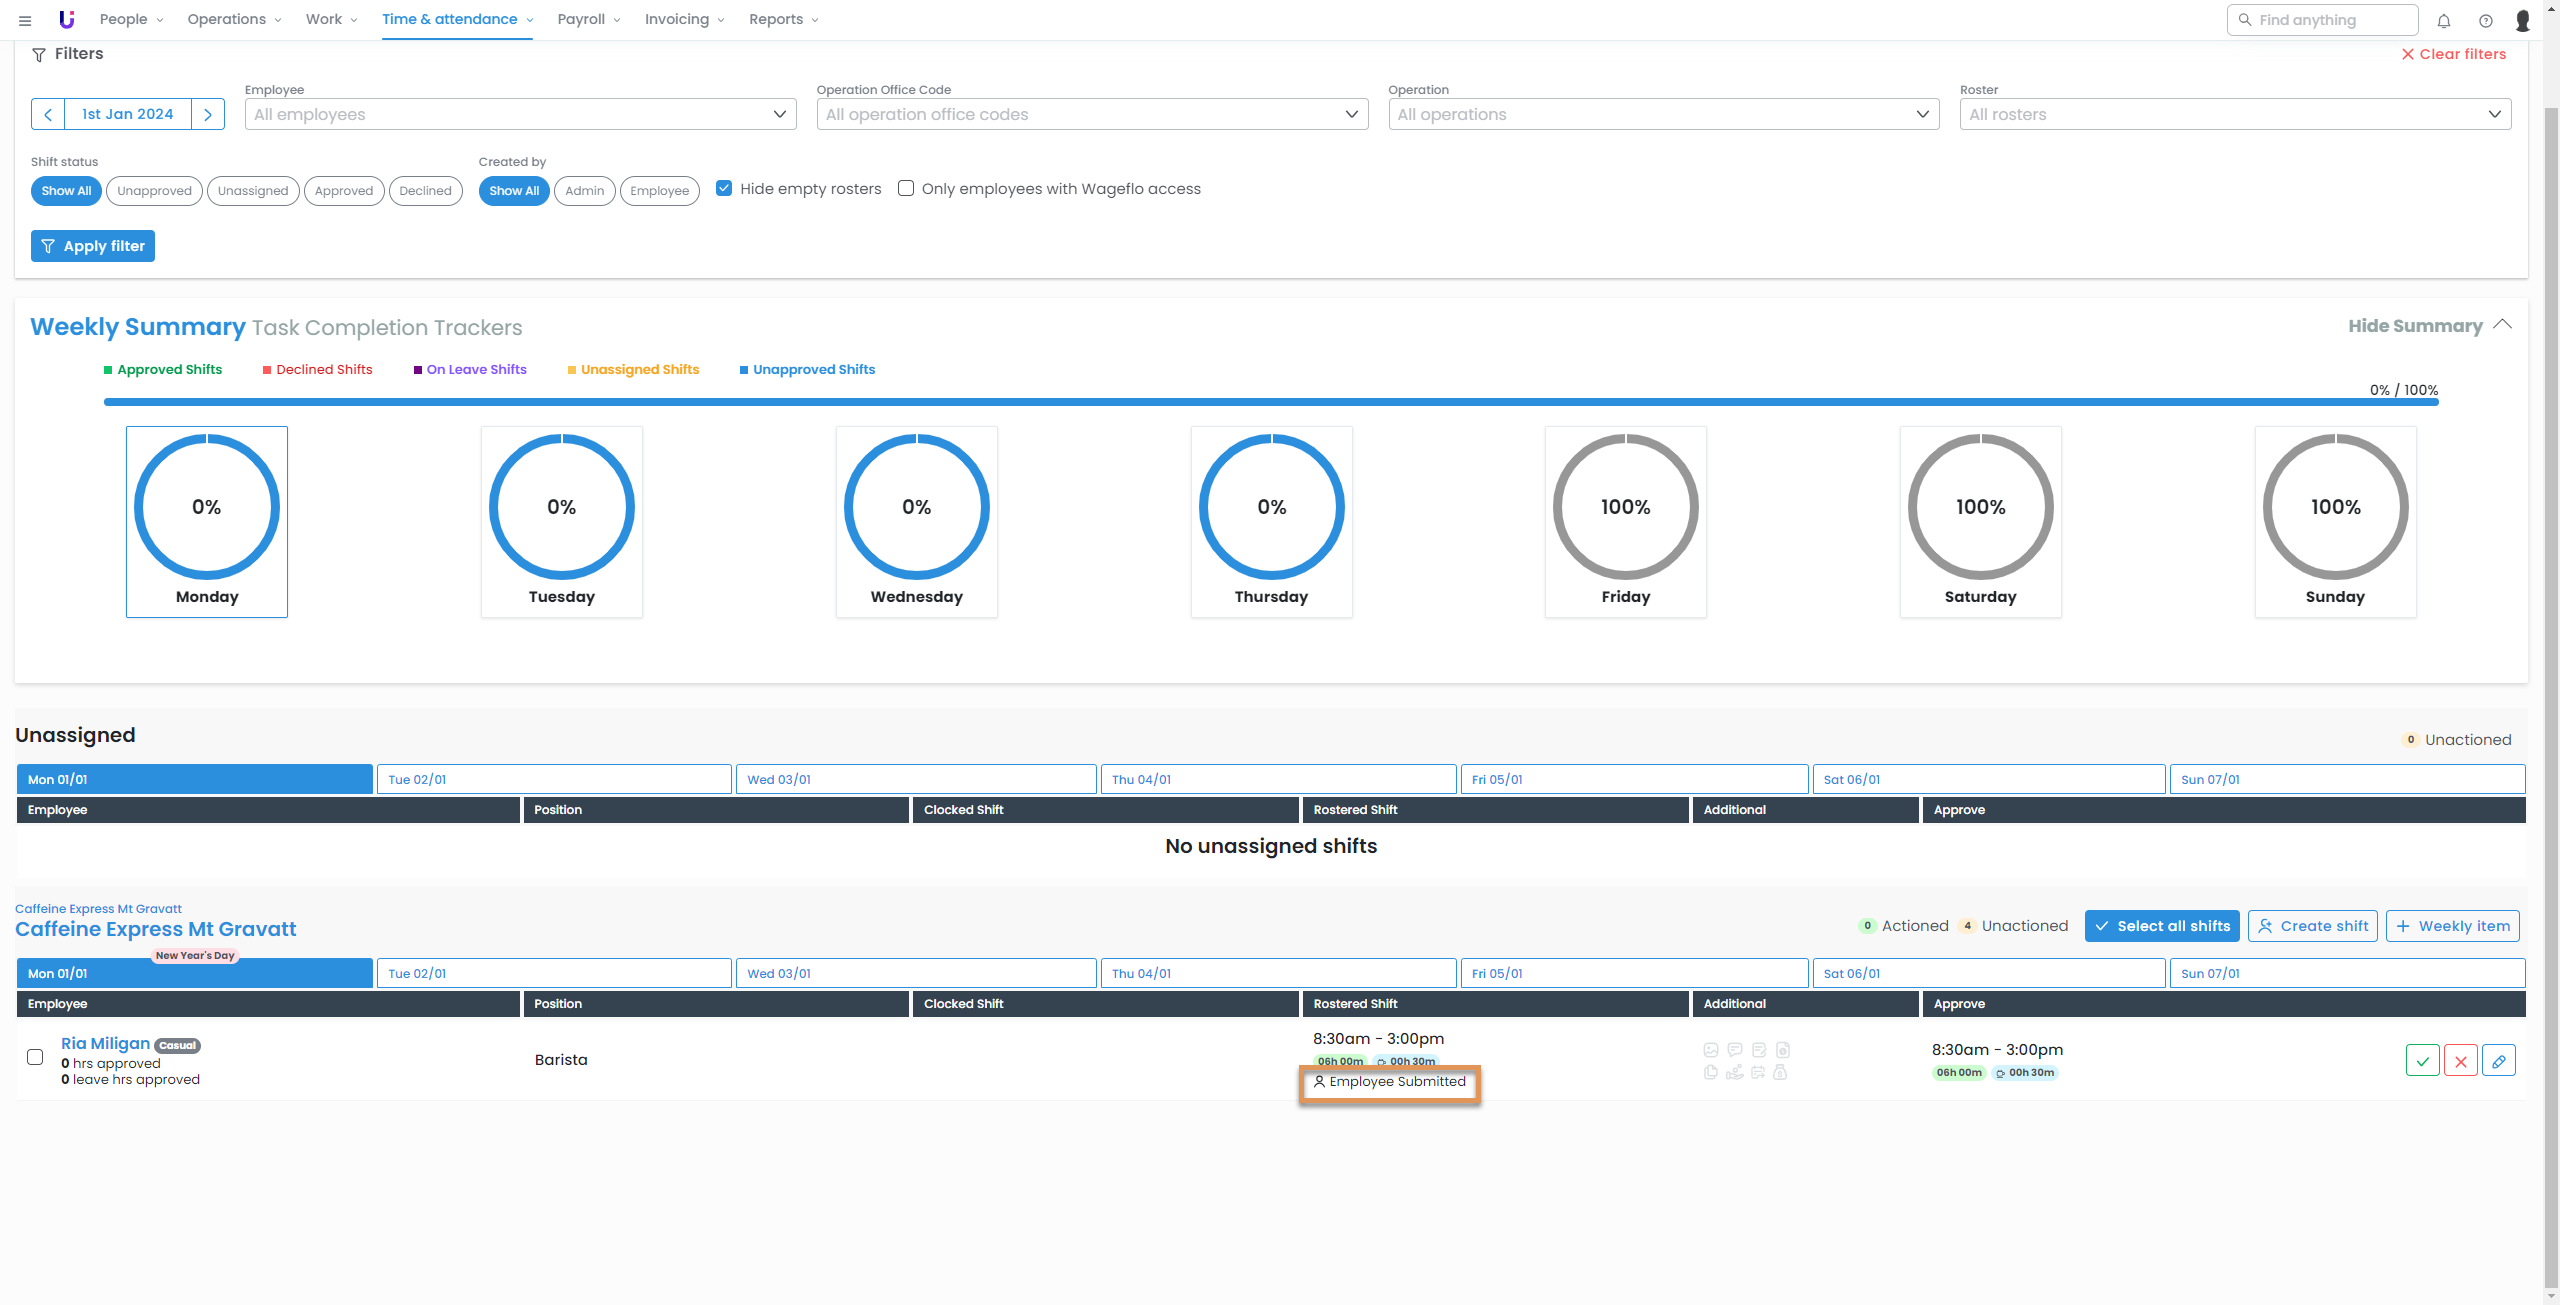Enable Only employees with Wageflo access
2560x1305 pixels.
point(906,188)
